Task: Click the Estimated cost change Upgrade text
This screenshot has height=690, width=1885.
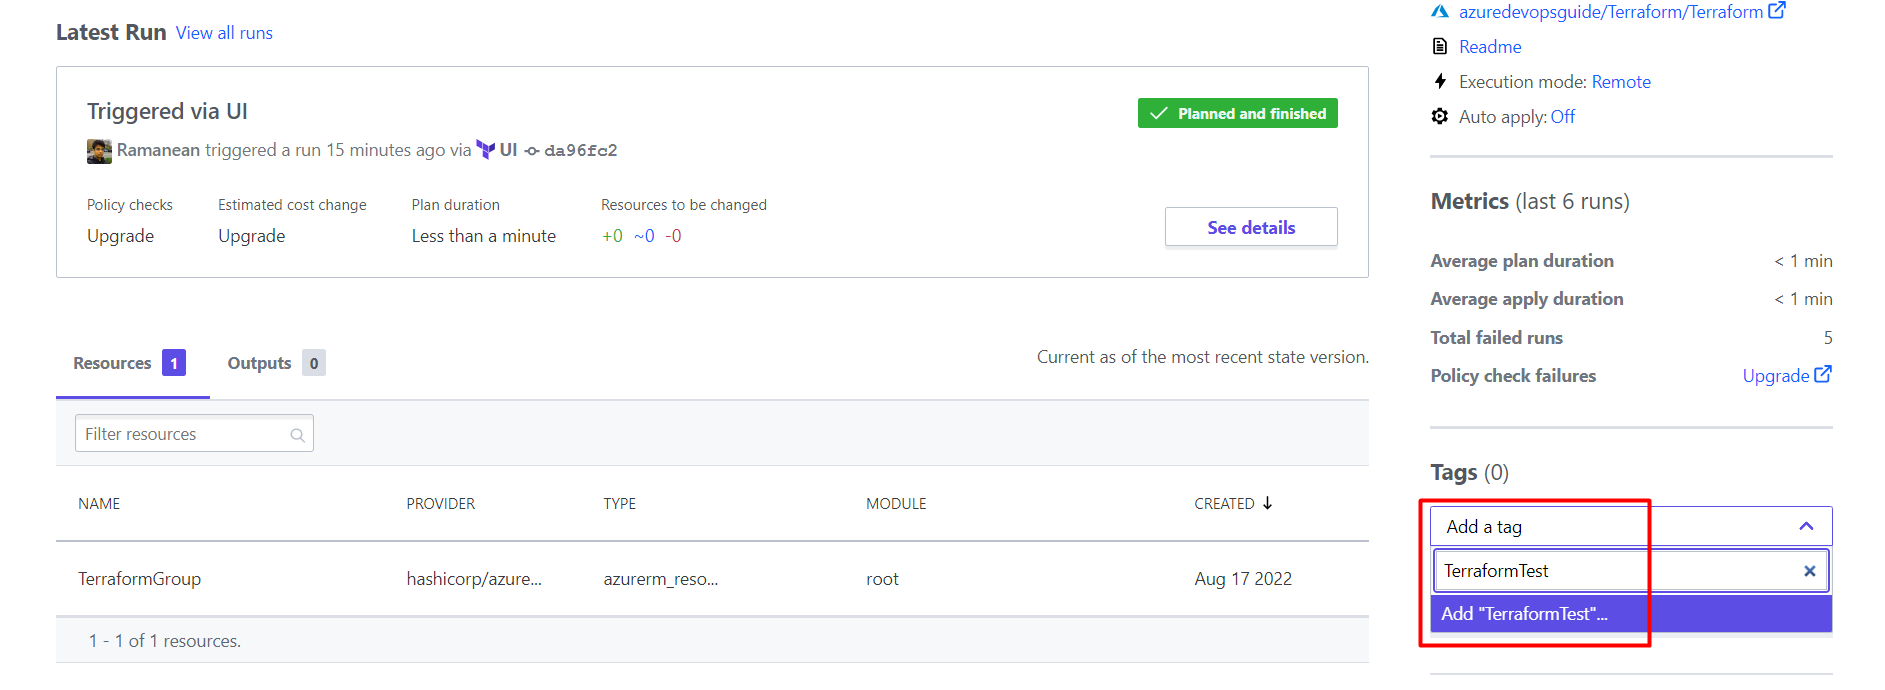Action: click(252, 236)
